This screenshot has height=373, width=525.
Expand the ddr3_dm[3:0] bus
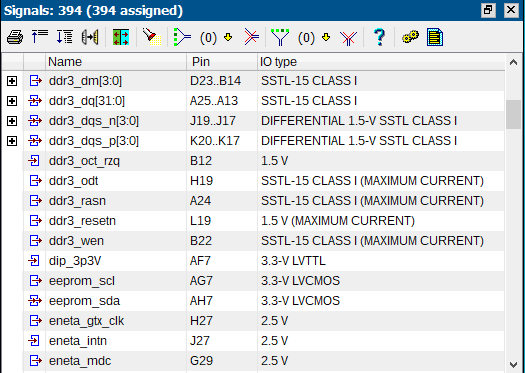tap(12, 81)
